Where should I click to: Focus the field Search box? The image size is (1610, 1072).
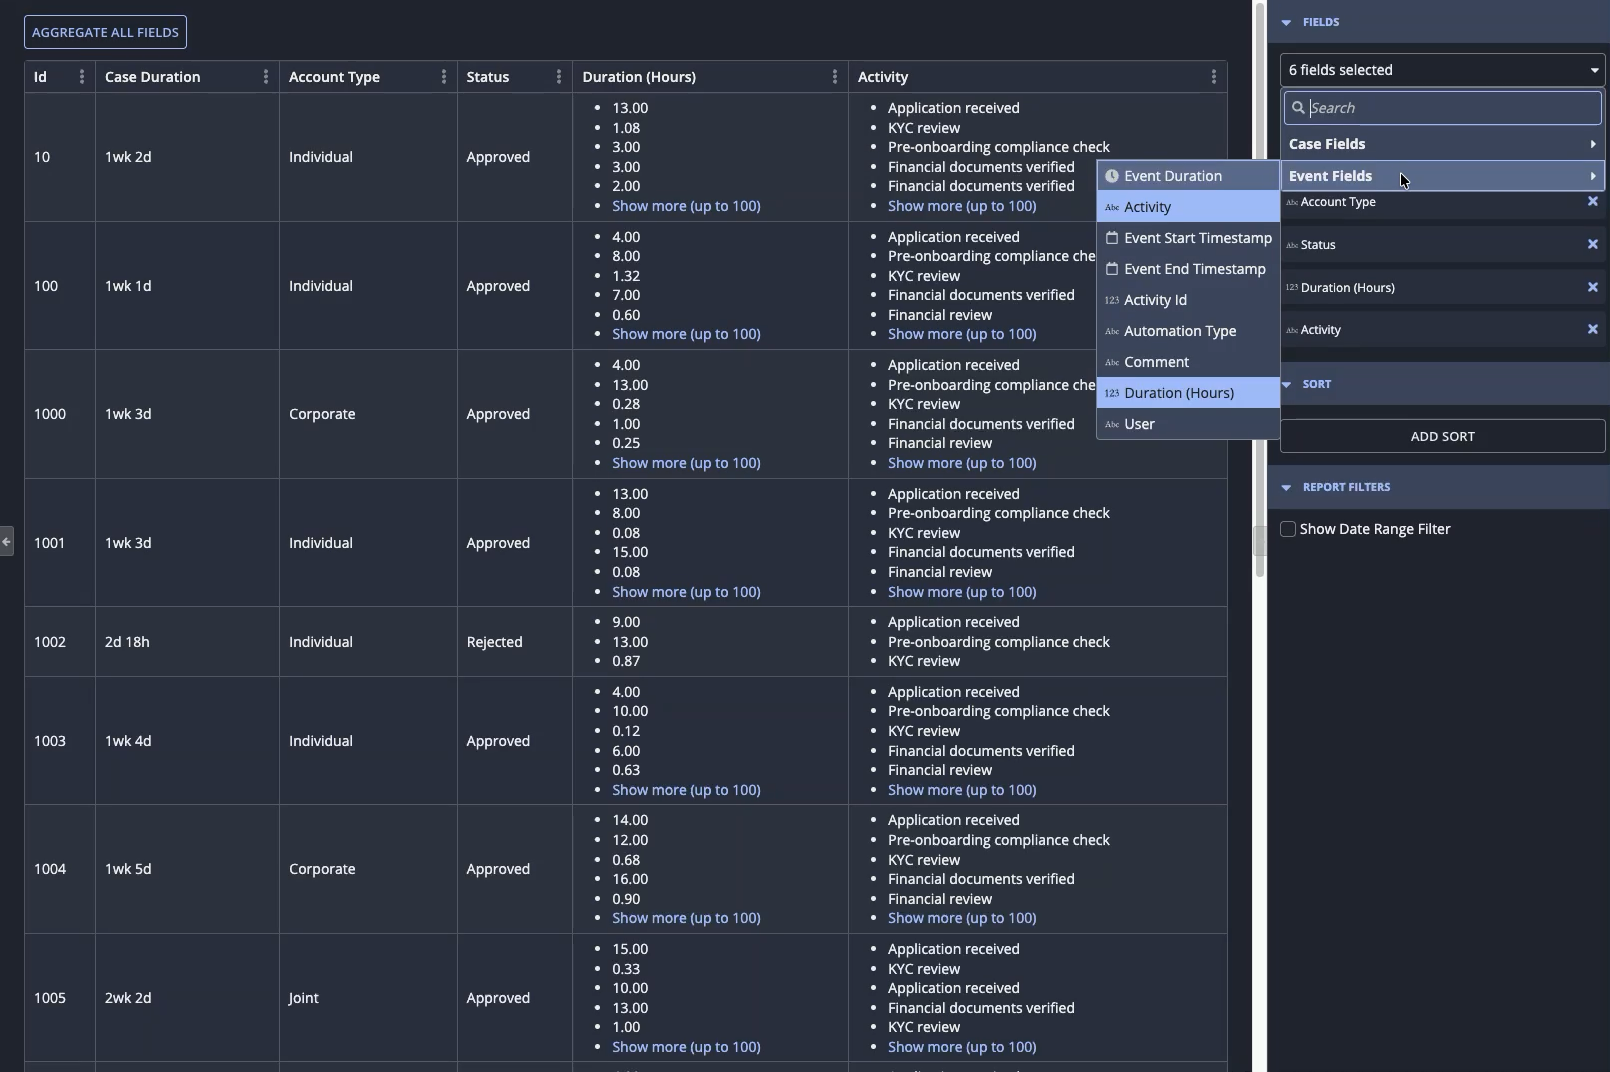click(x=1442, y=108)
